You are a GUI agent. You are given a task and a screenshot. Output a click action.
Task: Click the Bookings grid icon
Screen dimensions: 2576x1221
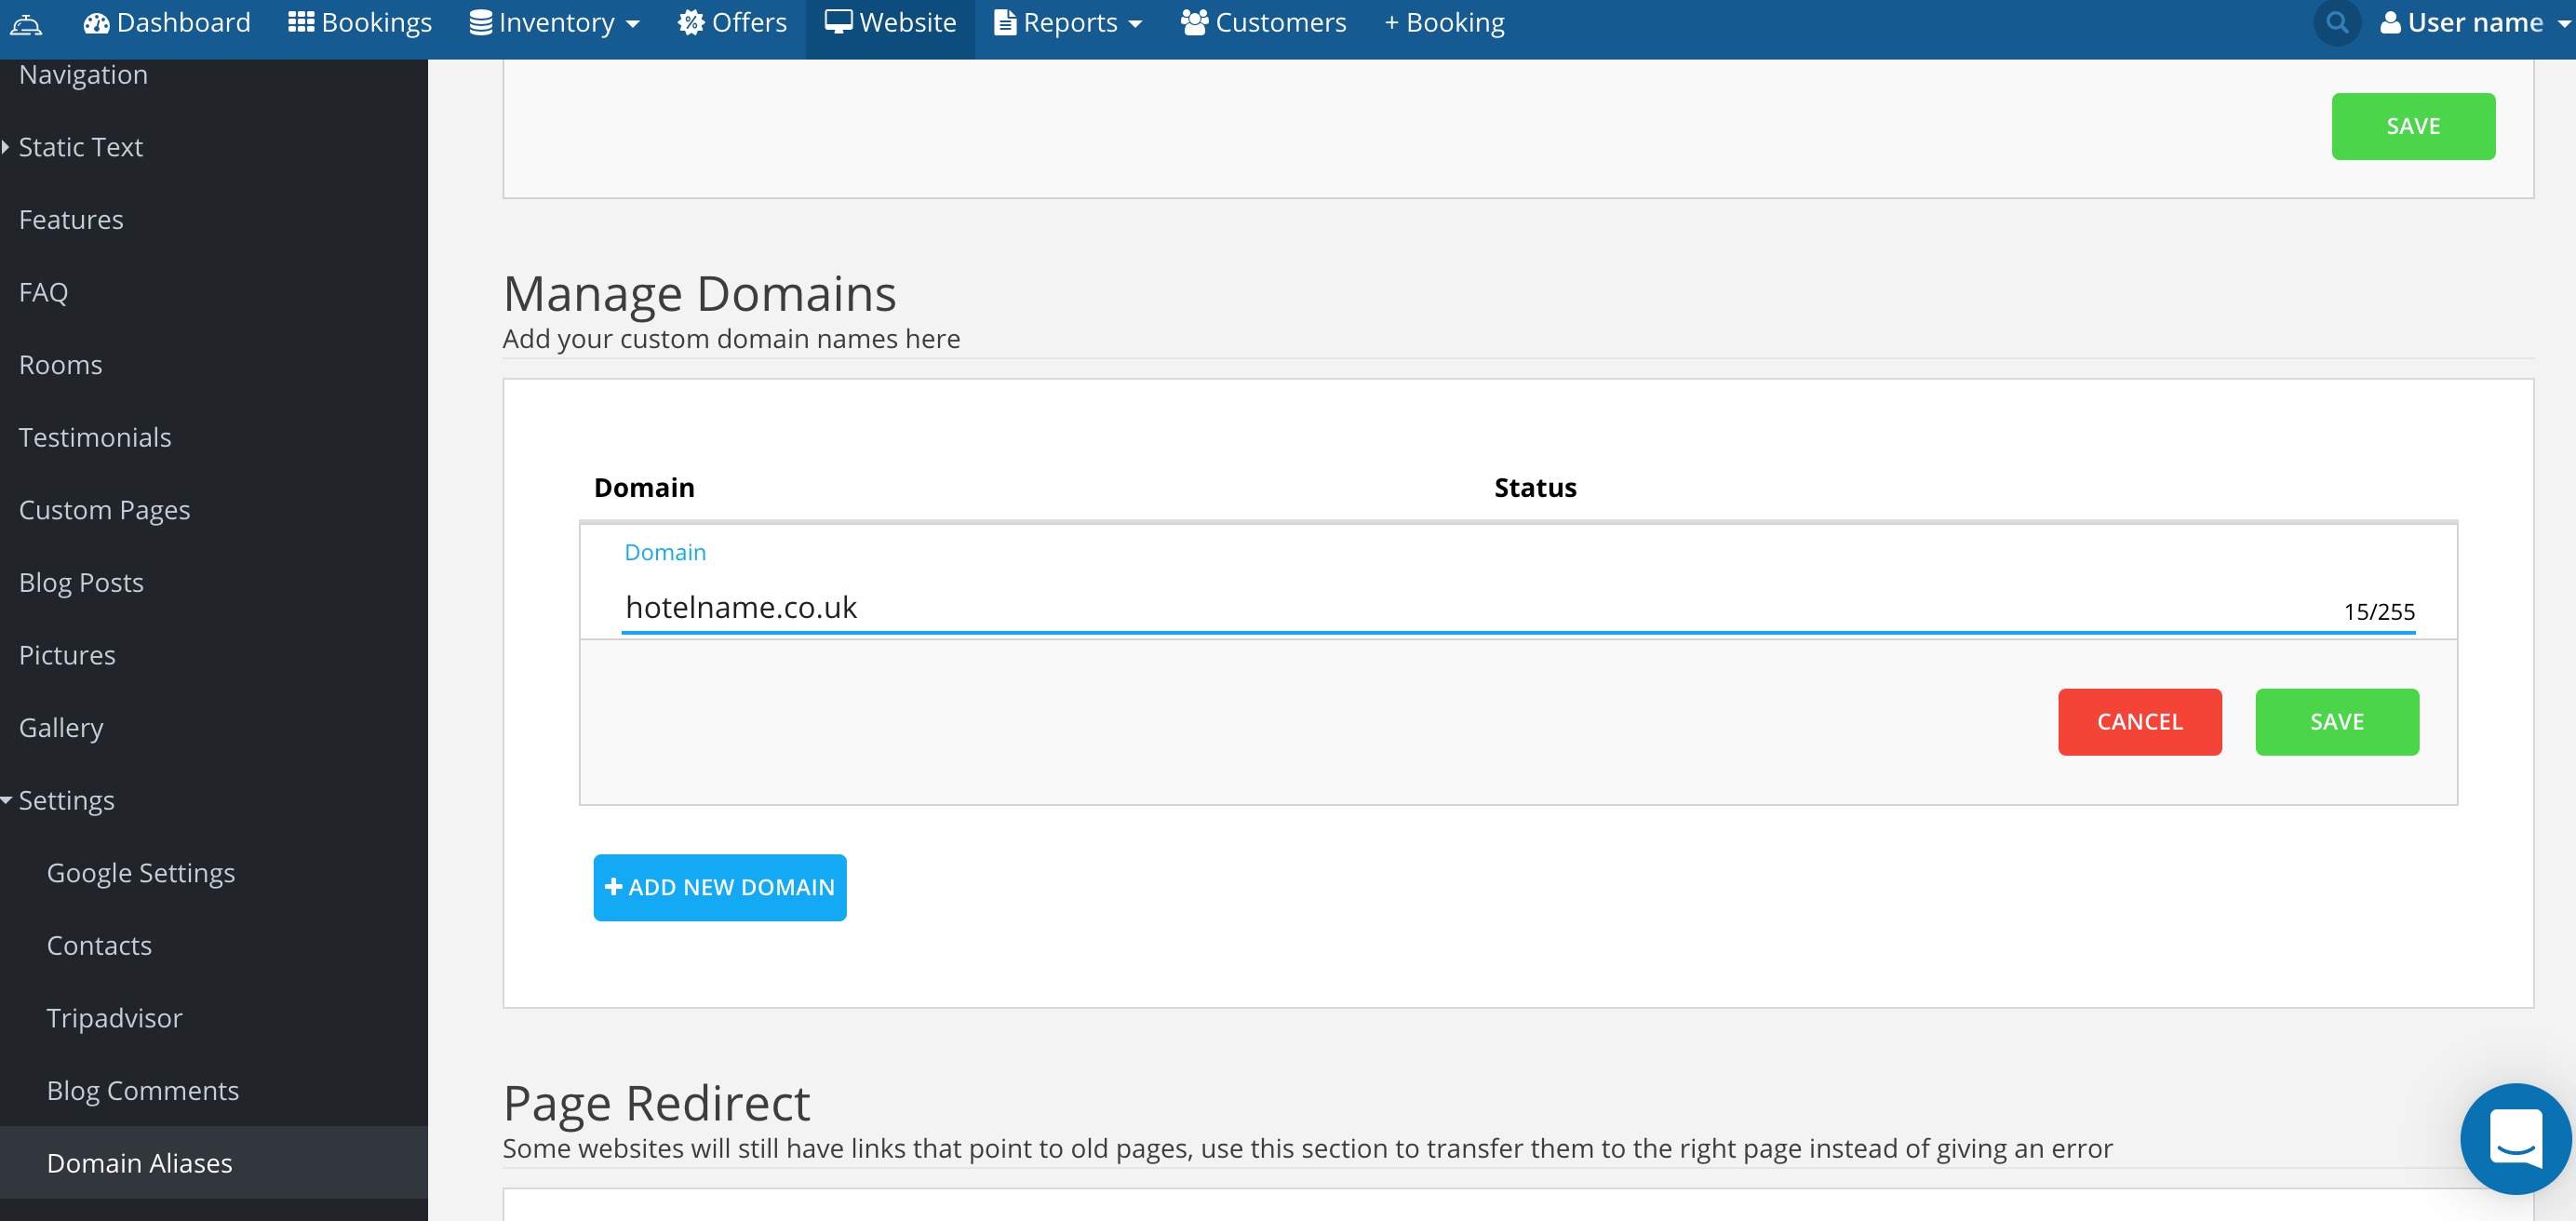301,22
